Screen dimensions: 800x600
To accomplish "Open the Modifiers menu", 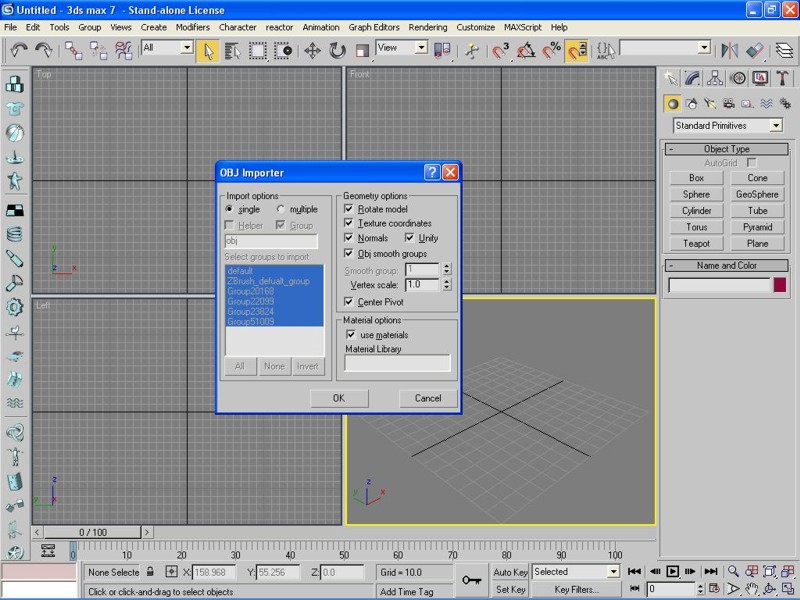I will coord(192,27).
